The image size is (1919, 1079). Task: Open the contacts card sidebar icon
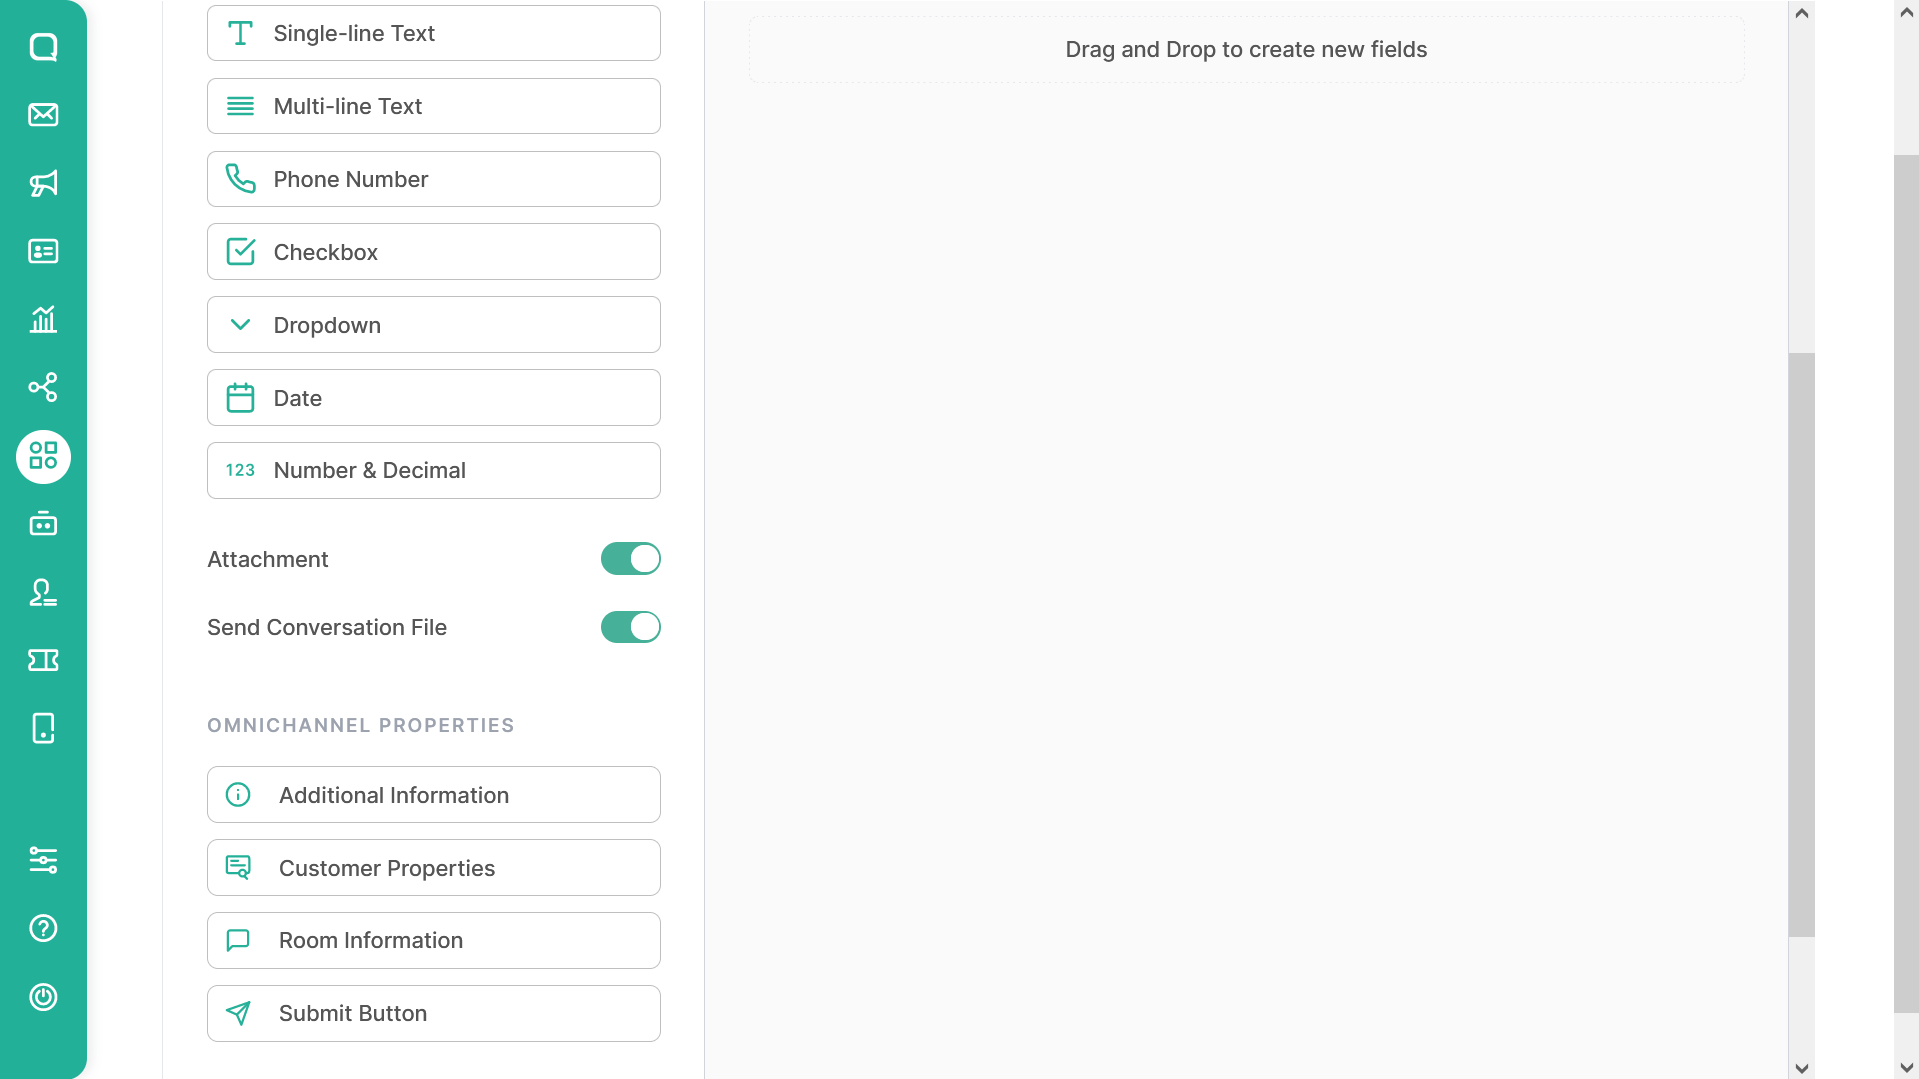(x=43, y=251)
